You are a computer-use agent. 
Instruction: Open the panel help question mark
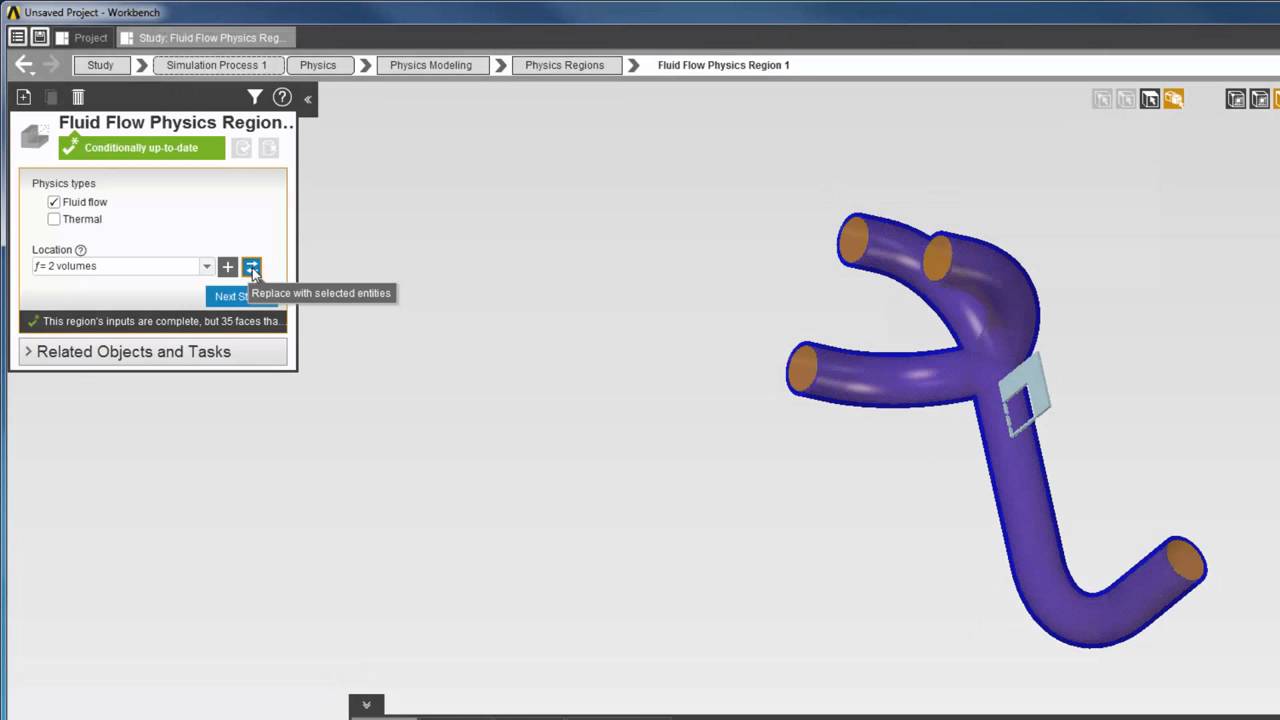[x=282, y=97]
